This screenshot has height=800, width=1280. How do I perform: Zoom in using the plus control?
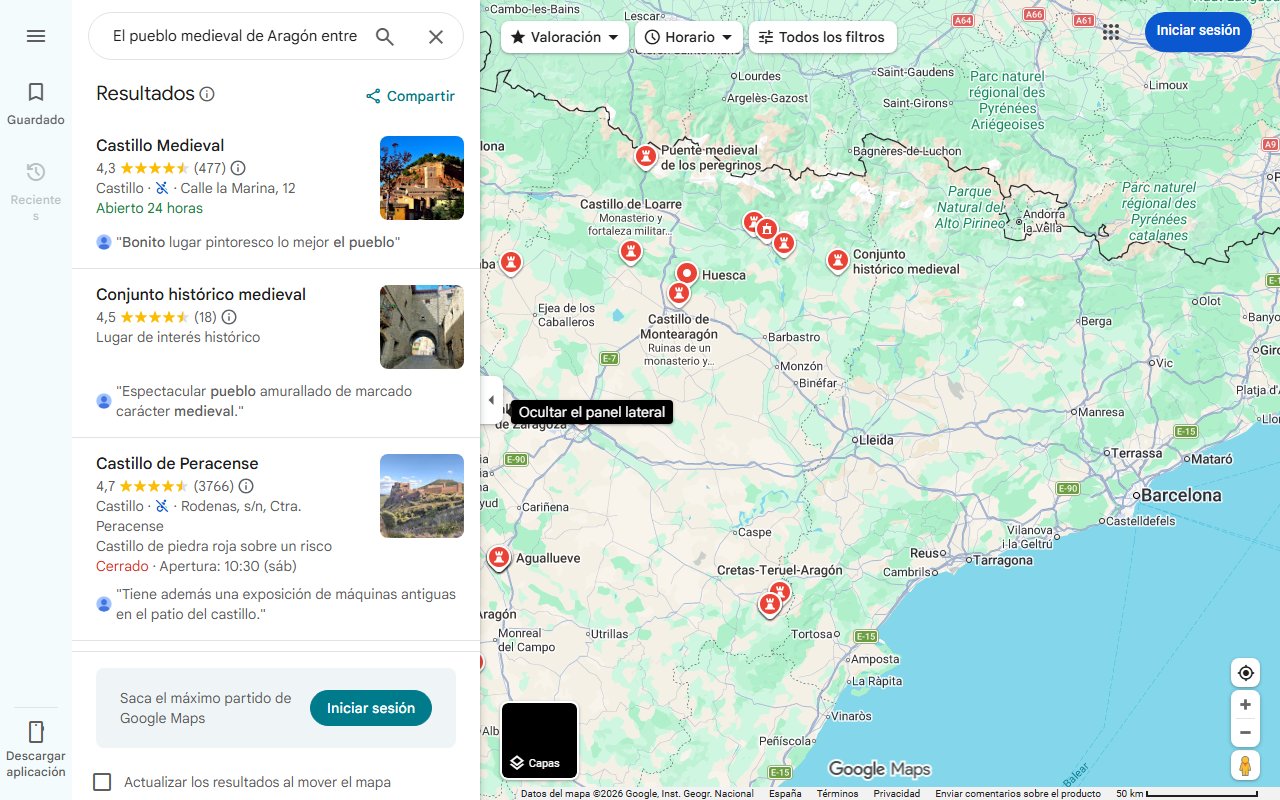(x=1245, y=704)
